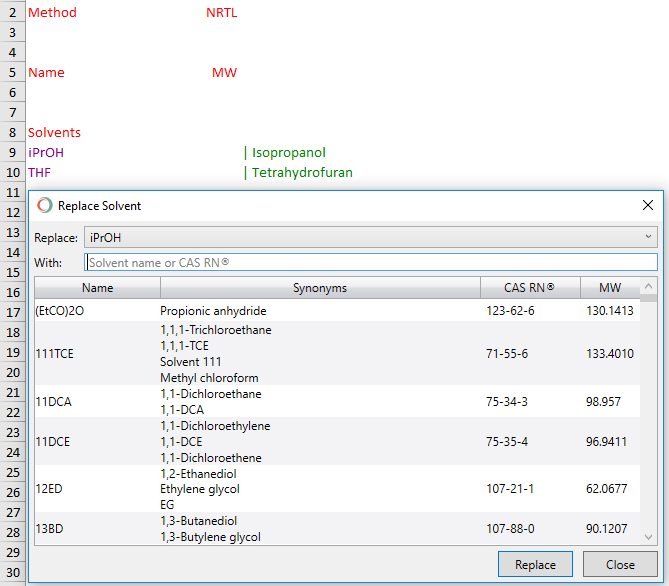Close the Replace Solvent dialog with X
Viewport: 669px width, 586px height.
(646, 205)
